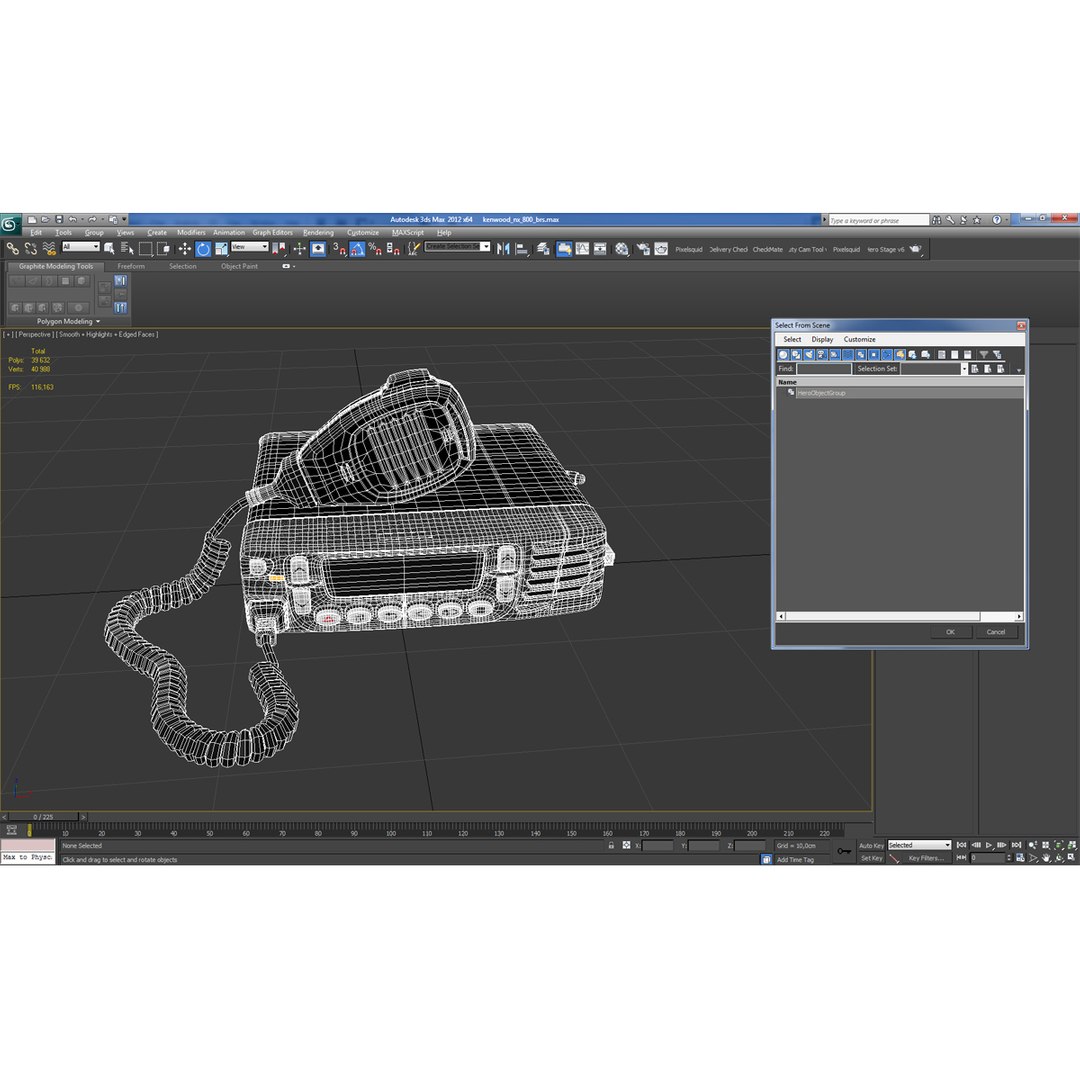Click the pink MAXScript listener swatch
The width and height of the screenshot is (1080, 1080).
click(28, 845)
